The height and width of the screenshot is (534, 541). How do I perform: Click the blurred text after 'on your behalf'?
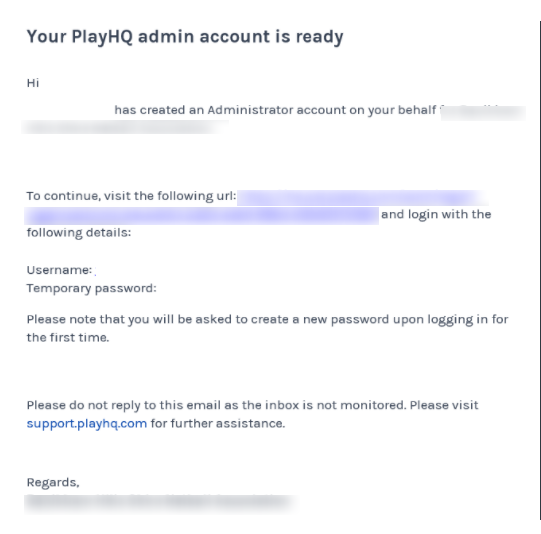pos(483,113)
